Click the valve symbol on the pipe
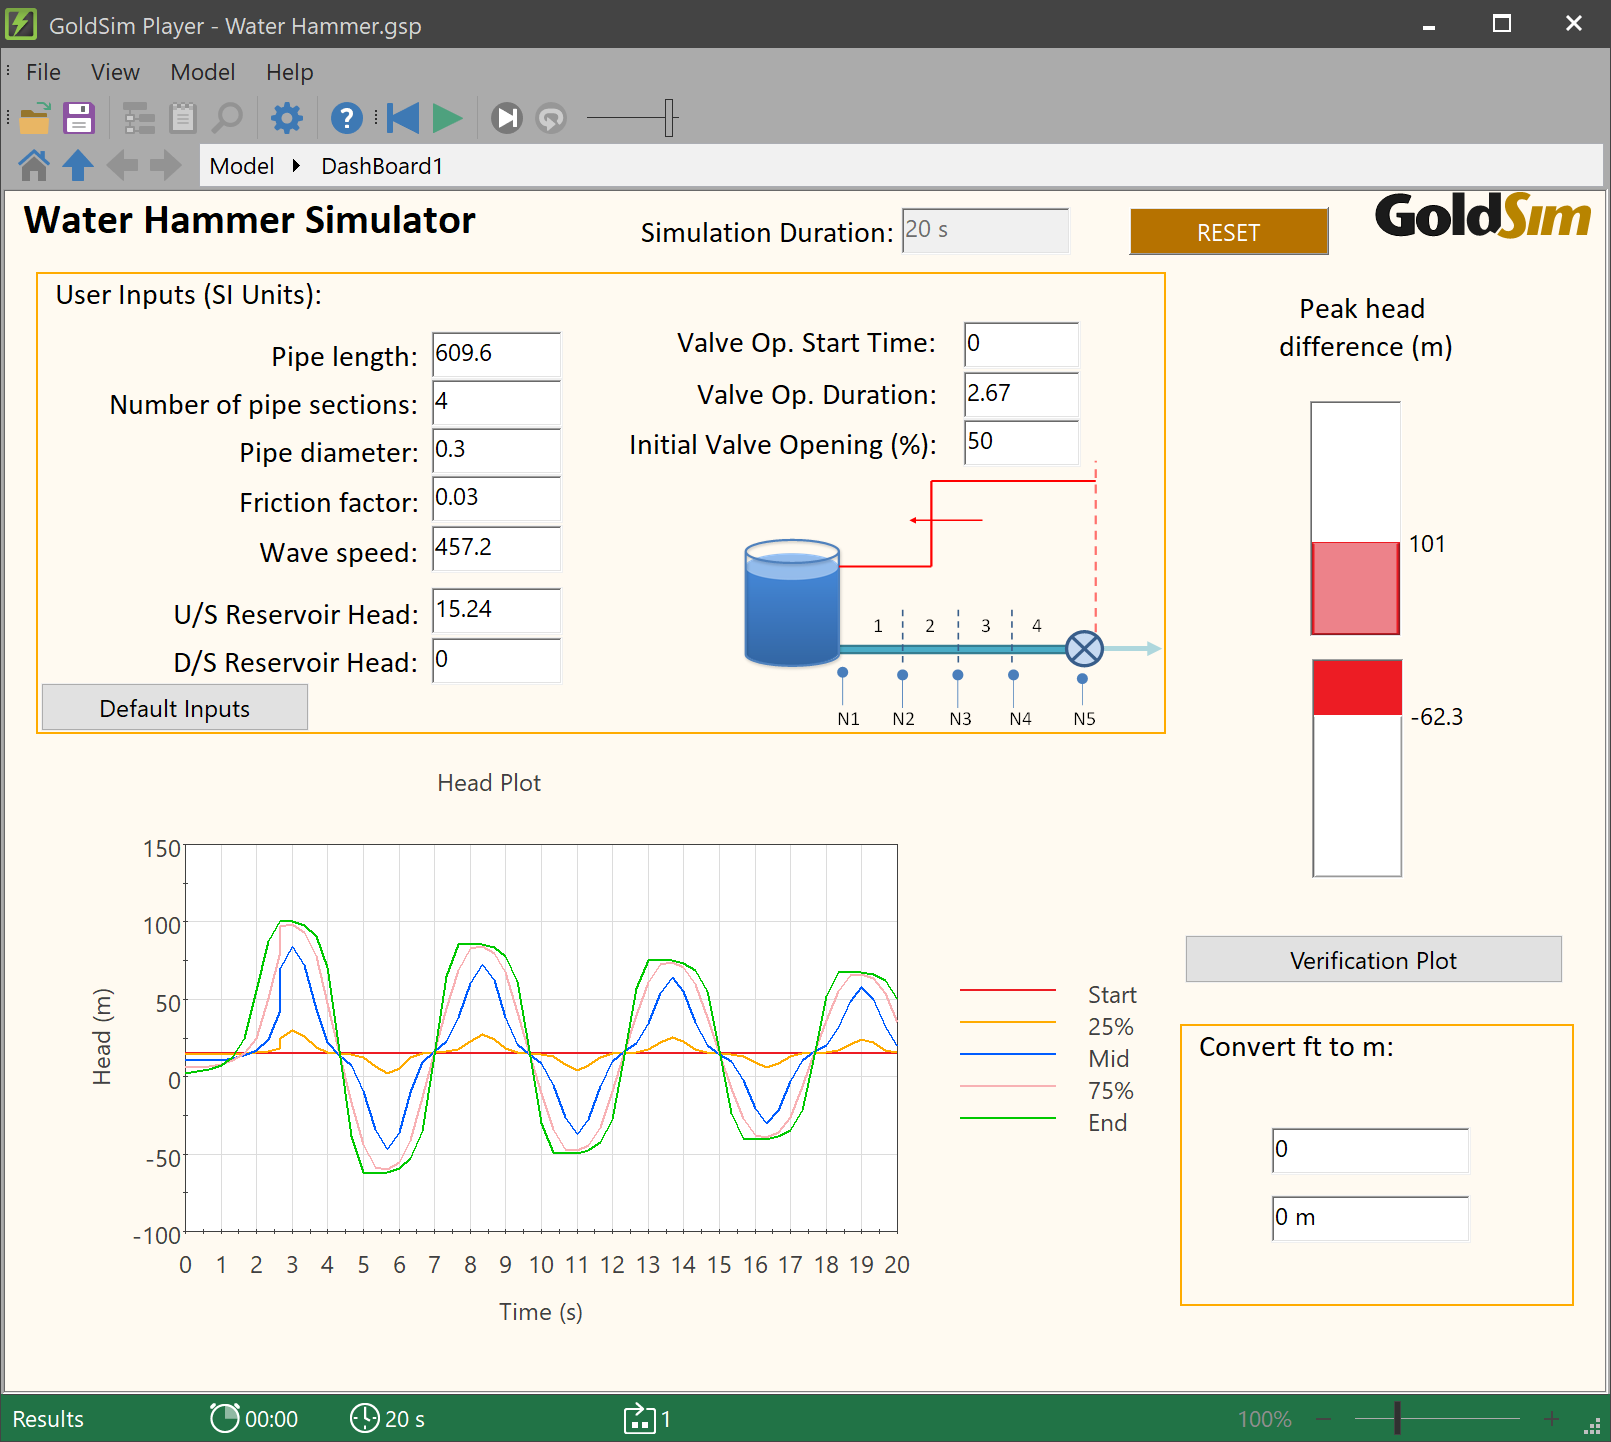 (x=1084, y=649)
